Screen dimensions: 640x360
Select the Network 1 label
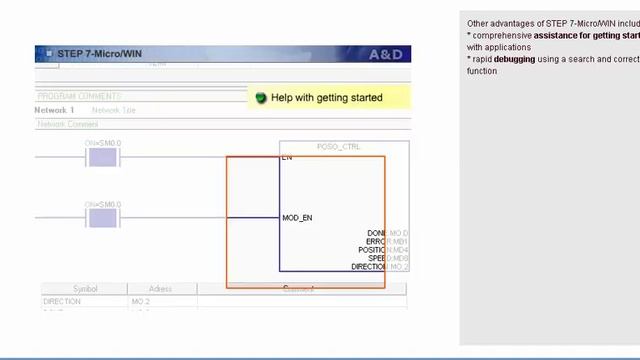click(x=54, y=110)
